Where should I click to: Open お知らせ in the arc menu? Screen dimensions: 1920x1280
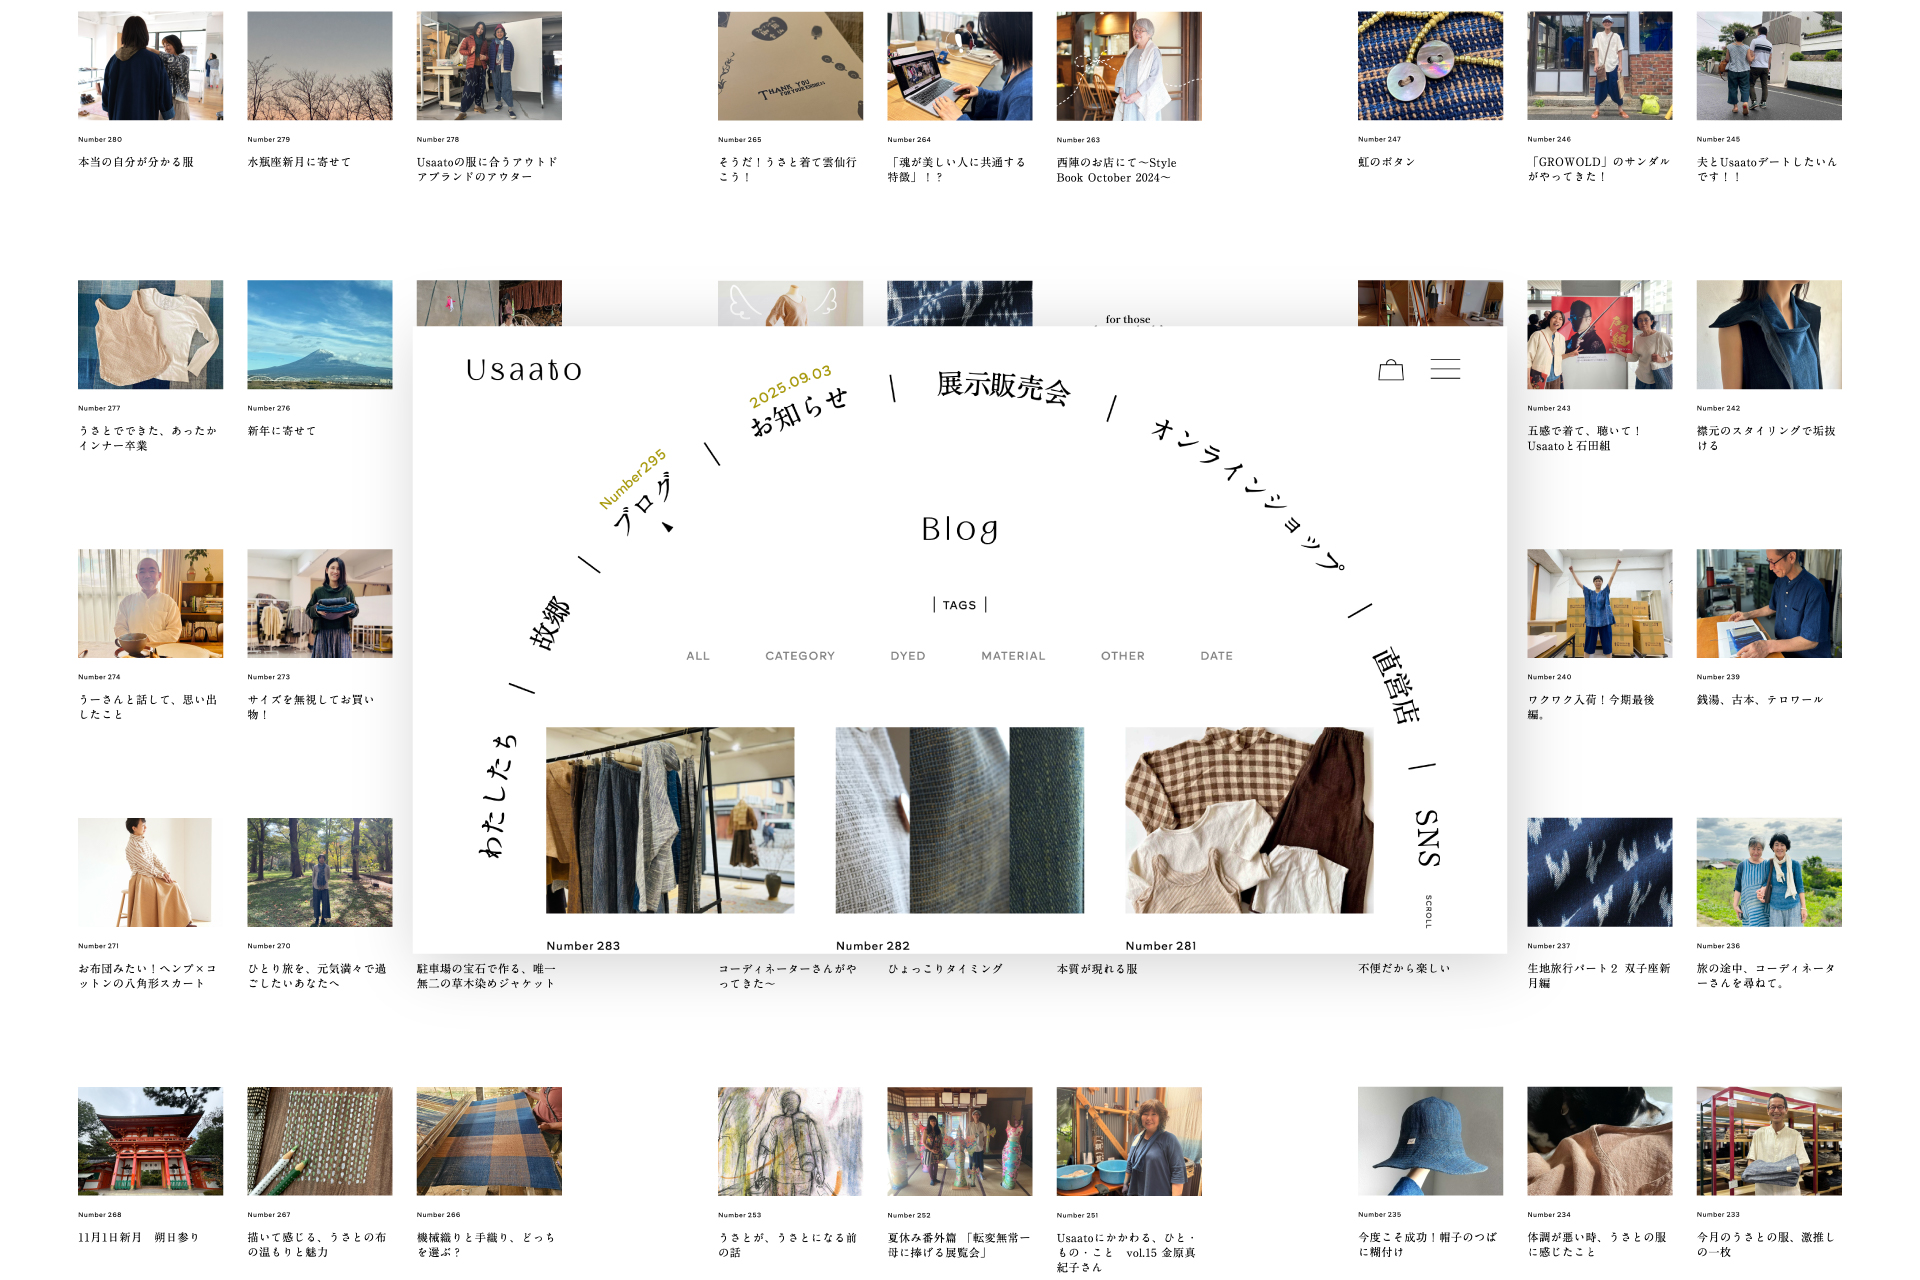click(799, 411)
